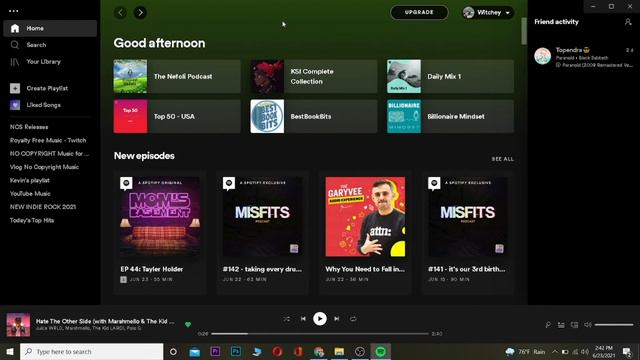The image size is (640, 360).
Task: Open Daily Mix 1 tile
Action: click(450, 76)
